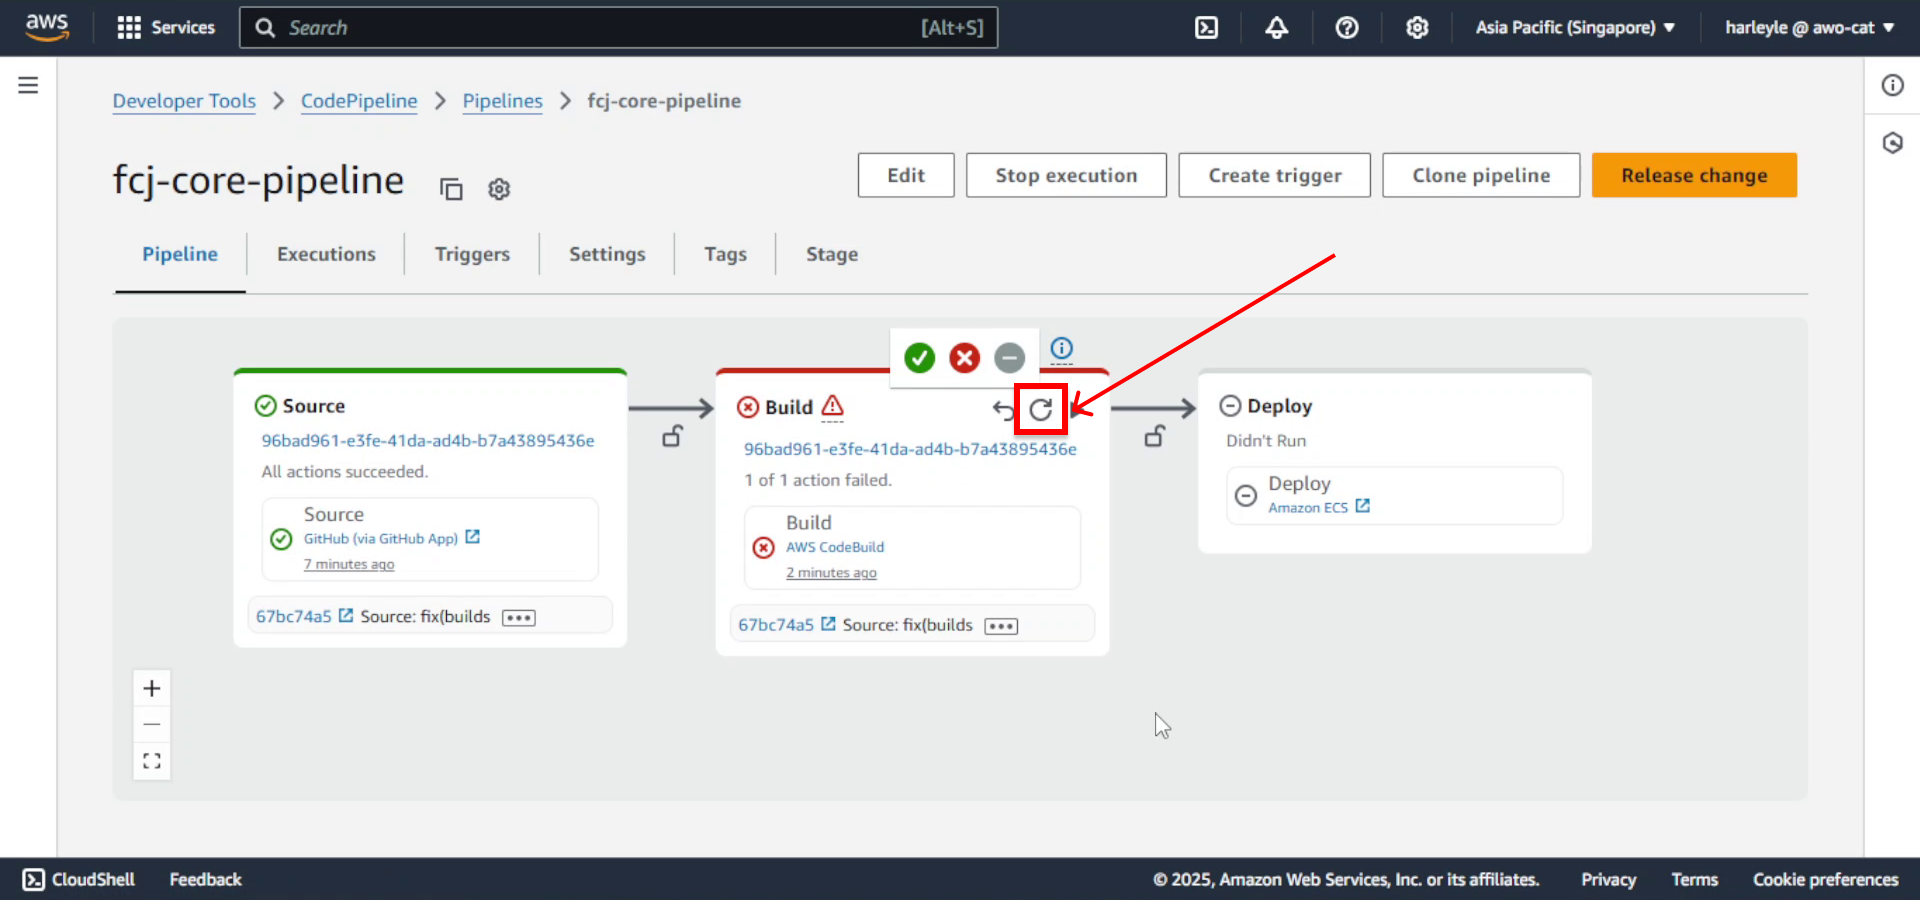Click the gray not-run filter icon
Screen dimensions: 1920x900
[1009, 358]
